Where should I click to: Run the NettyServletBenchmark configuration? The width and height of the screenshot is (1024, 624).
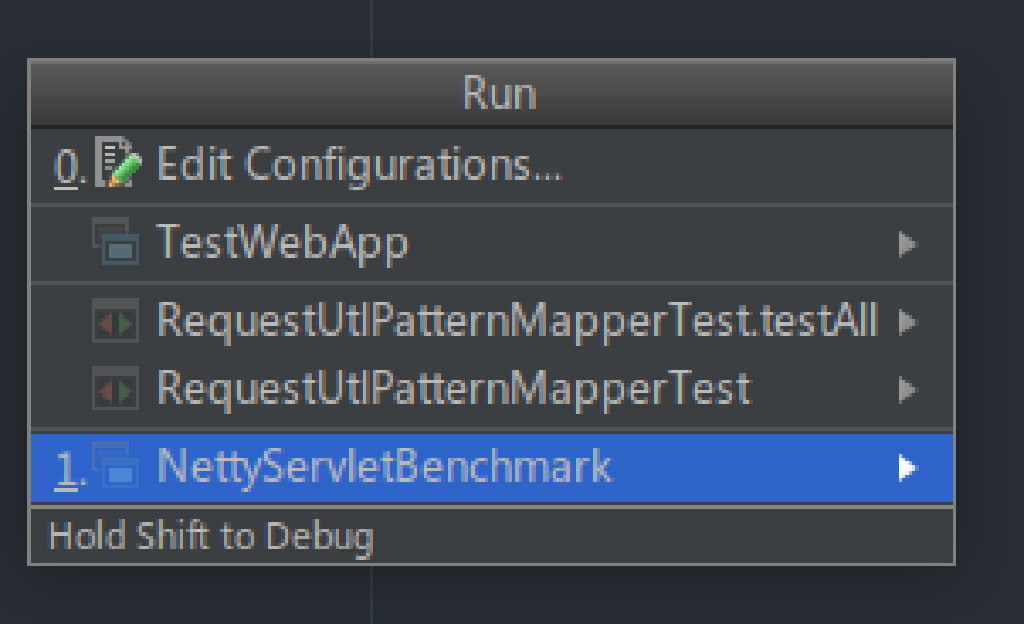384,467
